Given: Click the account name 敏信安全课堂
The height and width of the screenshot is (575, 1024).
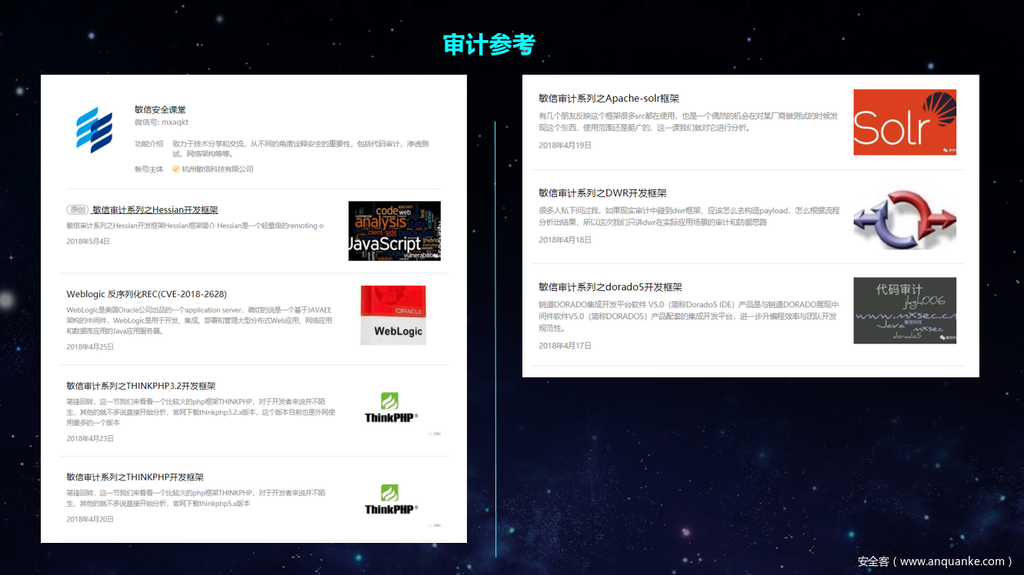Looking at the screenshot, I should (x=160, y=110).
